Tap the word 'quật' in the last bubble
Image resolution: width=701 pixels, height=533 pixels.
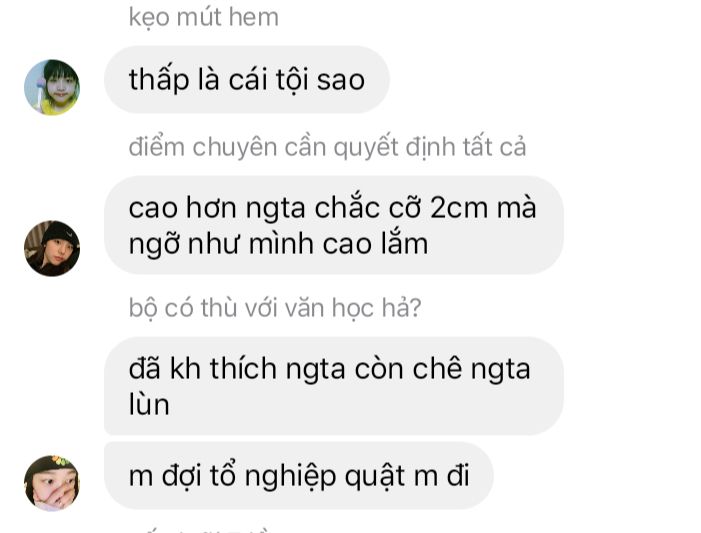pos(375,476)
